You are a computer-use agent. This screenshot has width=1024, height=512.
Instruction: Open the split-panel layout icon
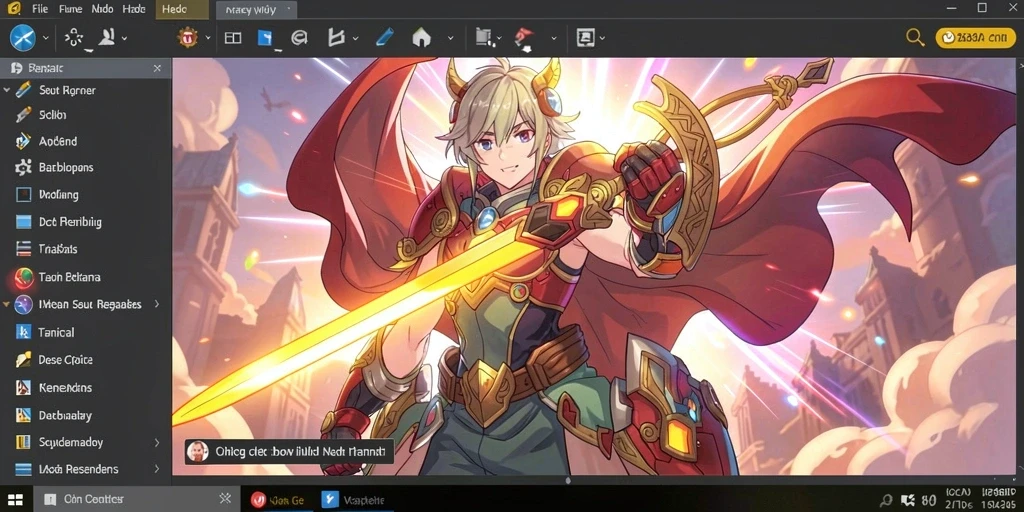(x=232, y=38)
